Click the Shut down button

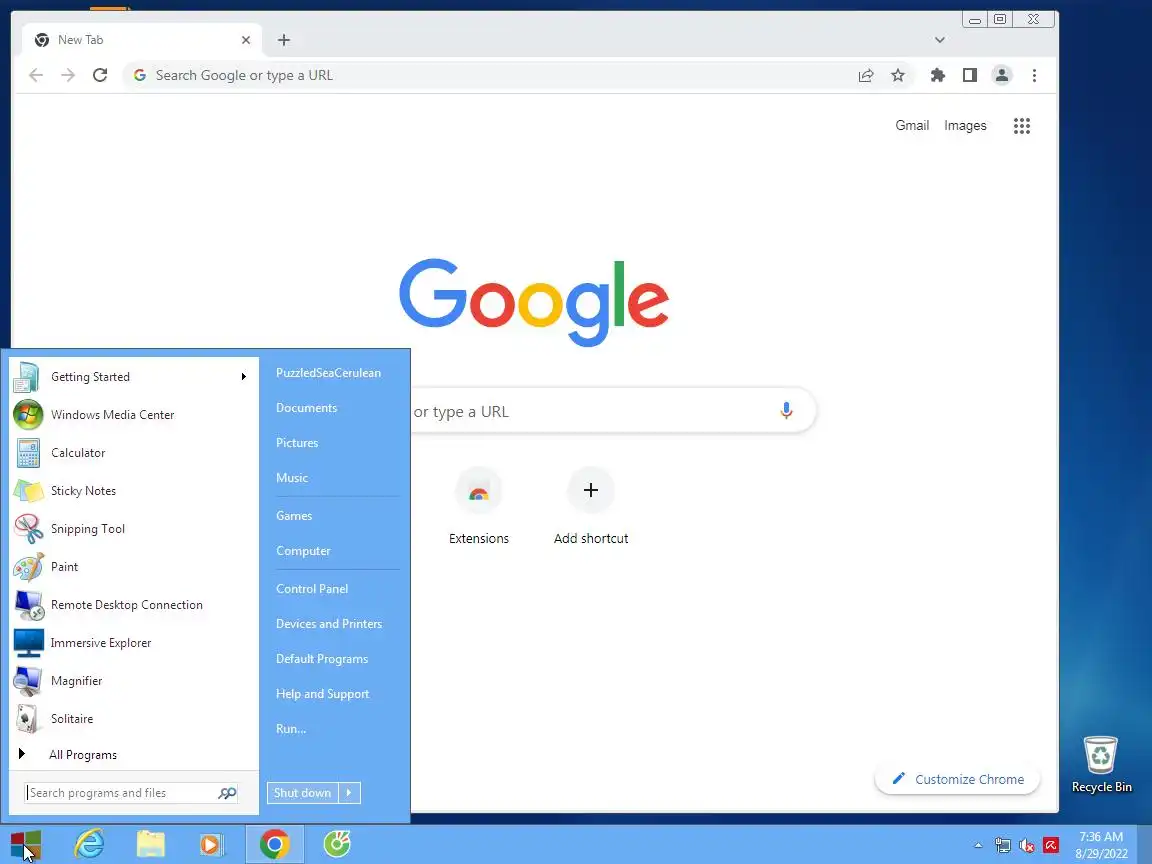pyautogui.click(x=302, y=793)
